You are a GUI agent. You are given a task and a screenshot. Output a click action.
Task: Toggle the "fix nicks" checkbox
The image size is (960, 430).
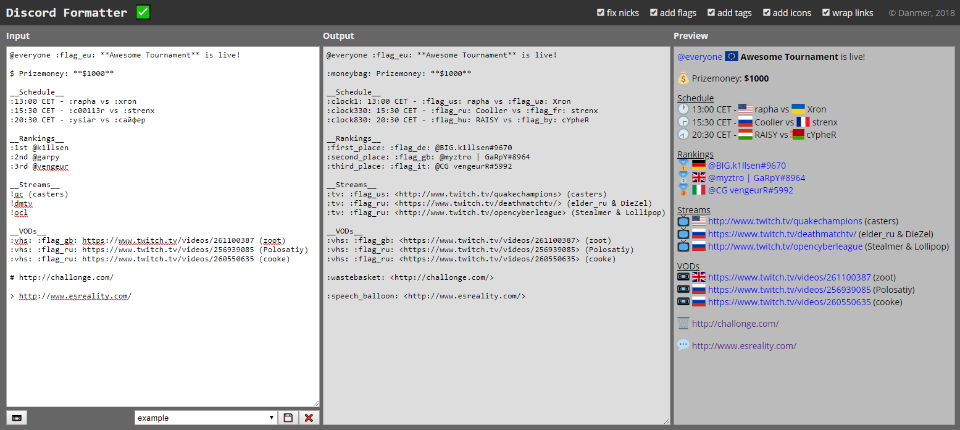pos(600,13)
